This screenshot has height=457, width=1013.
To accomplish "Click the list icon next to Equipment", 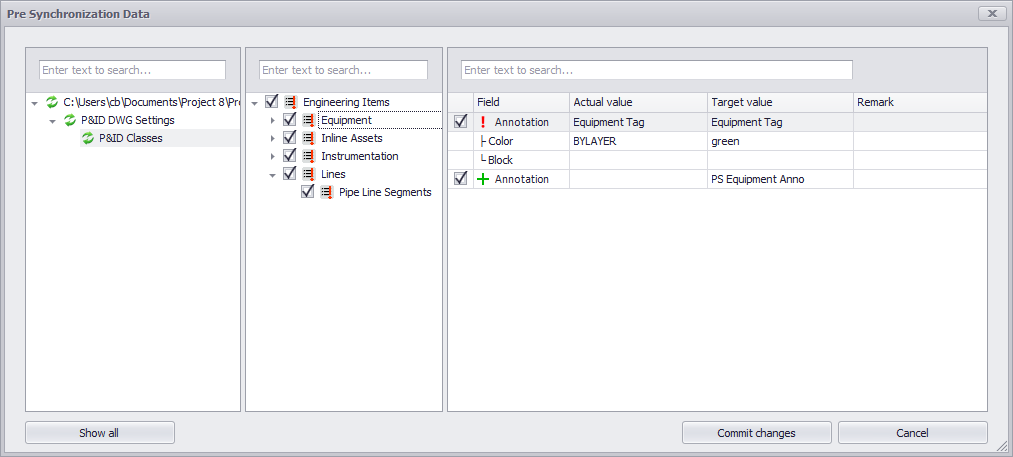I will (x=309, y=120).
